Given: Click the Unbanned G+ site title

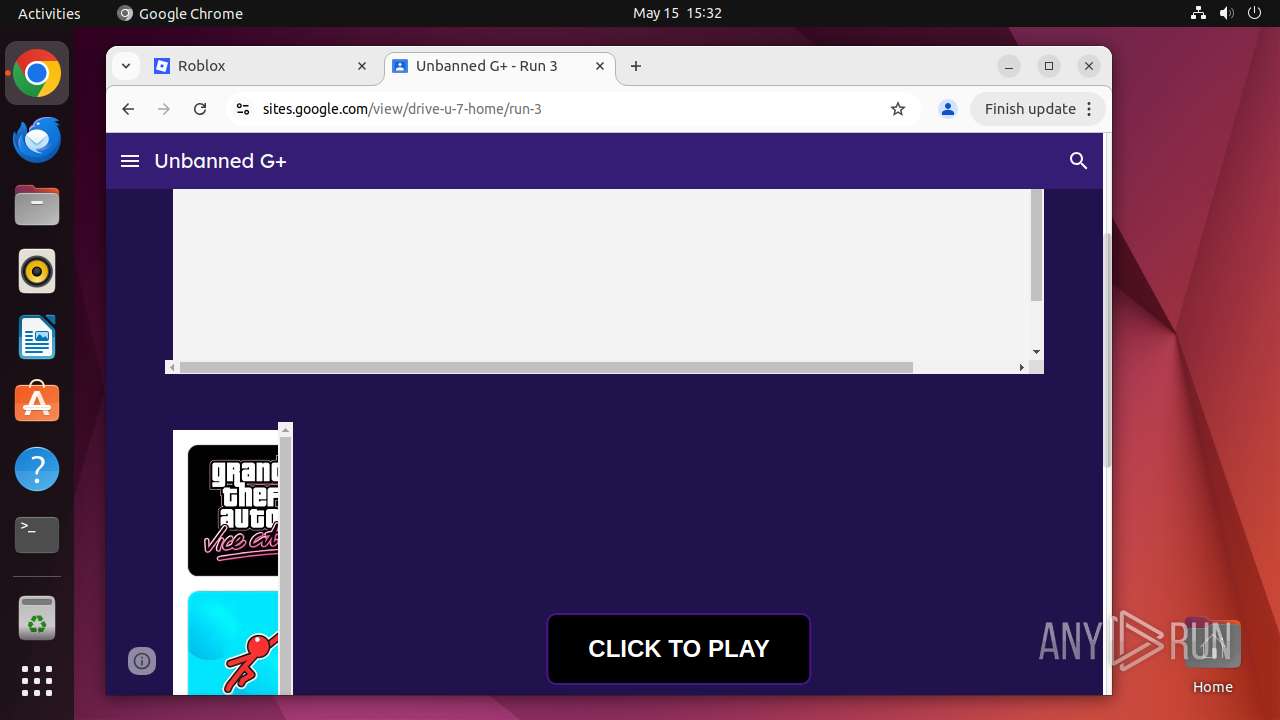Looking at the screenshot, I should coord(220,161).
